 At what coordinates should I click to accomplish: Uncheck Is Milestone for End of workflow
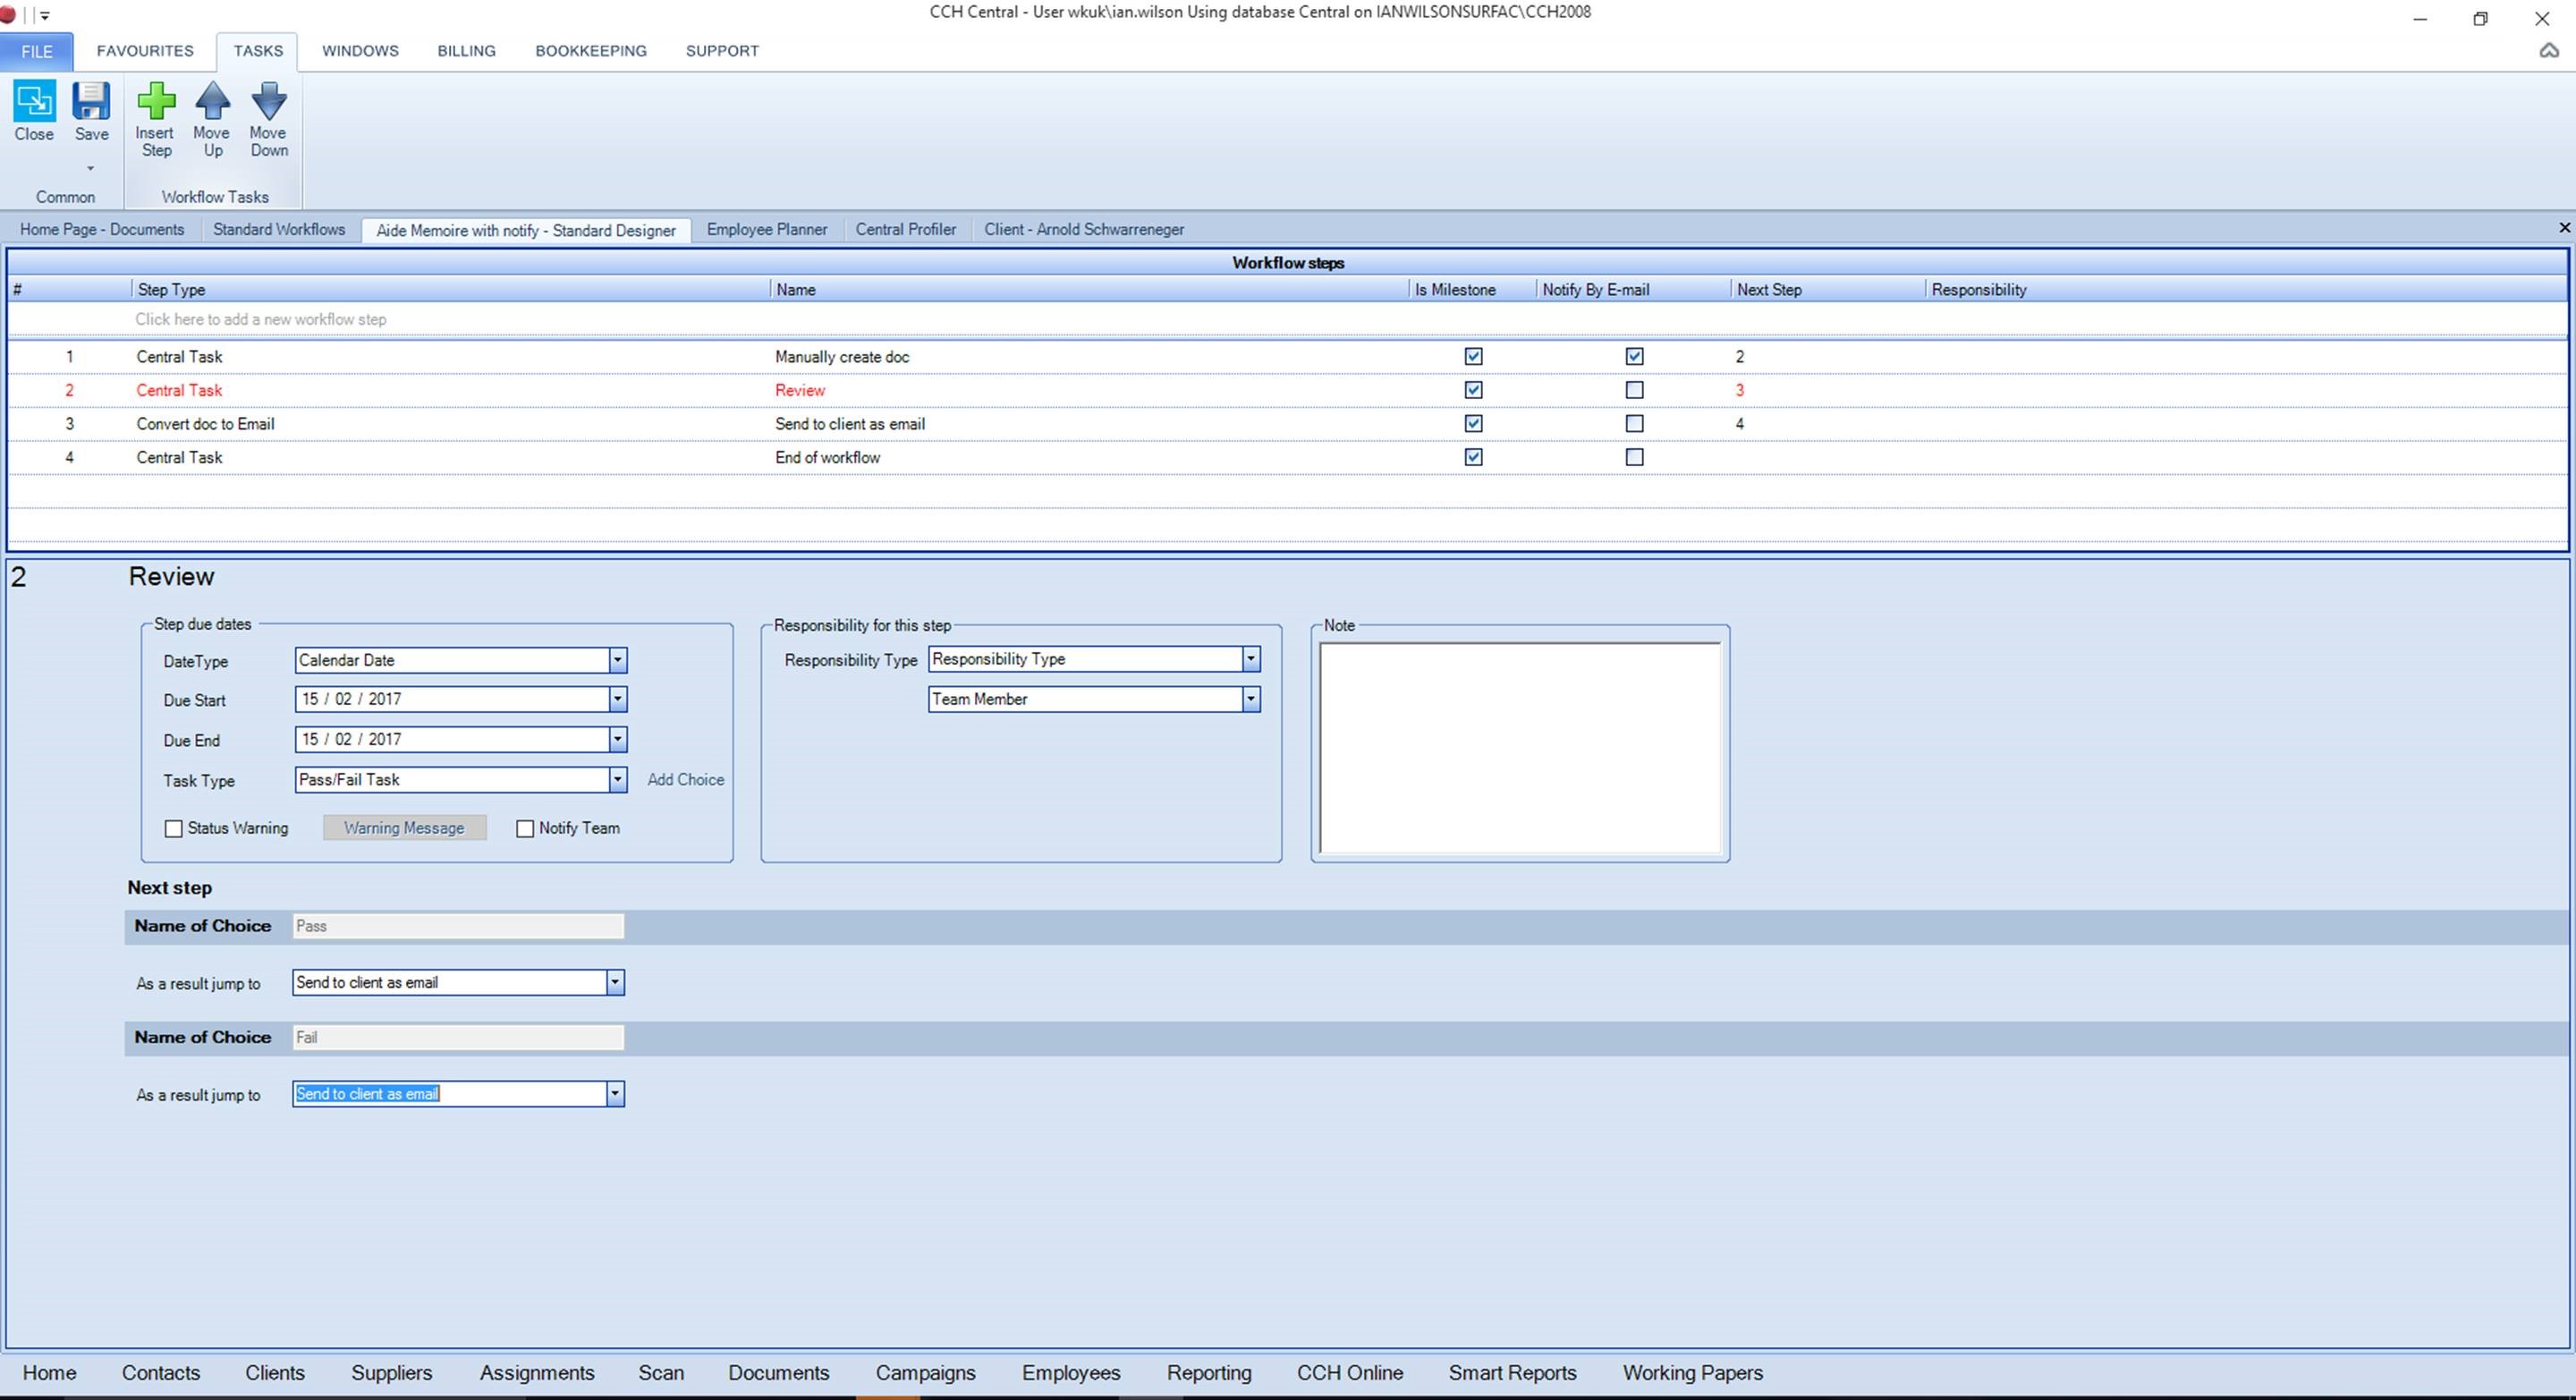pyautogui.click(x=1473, y=457)
